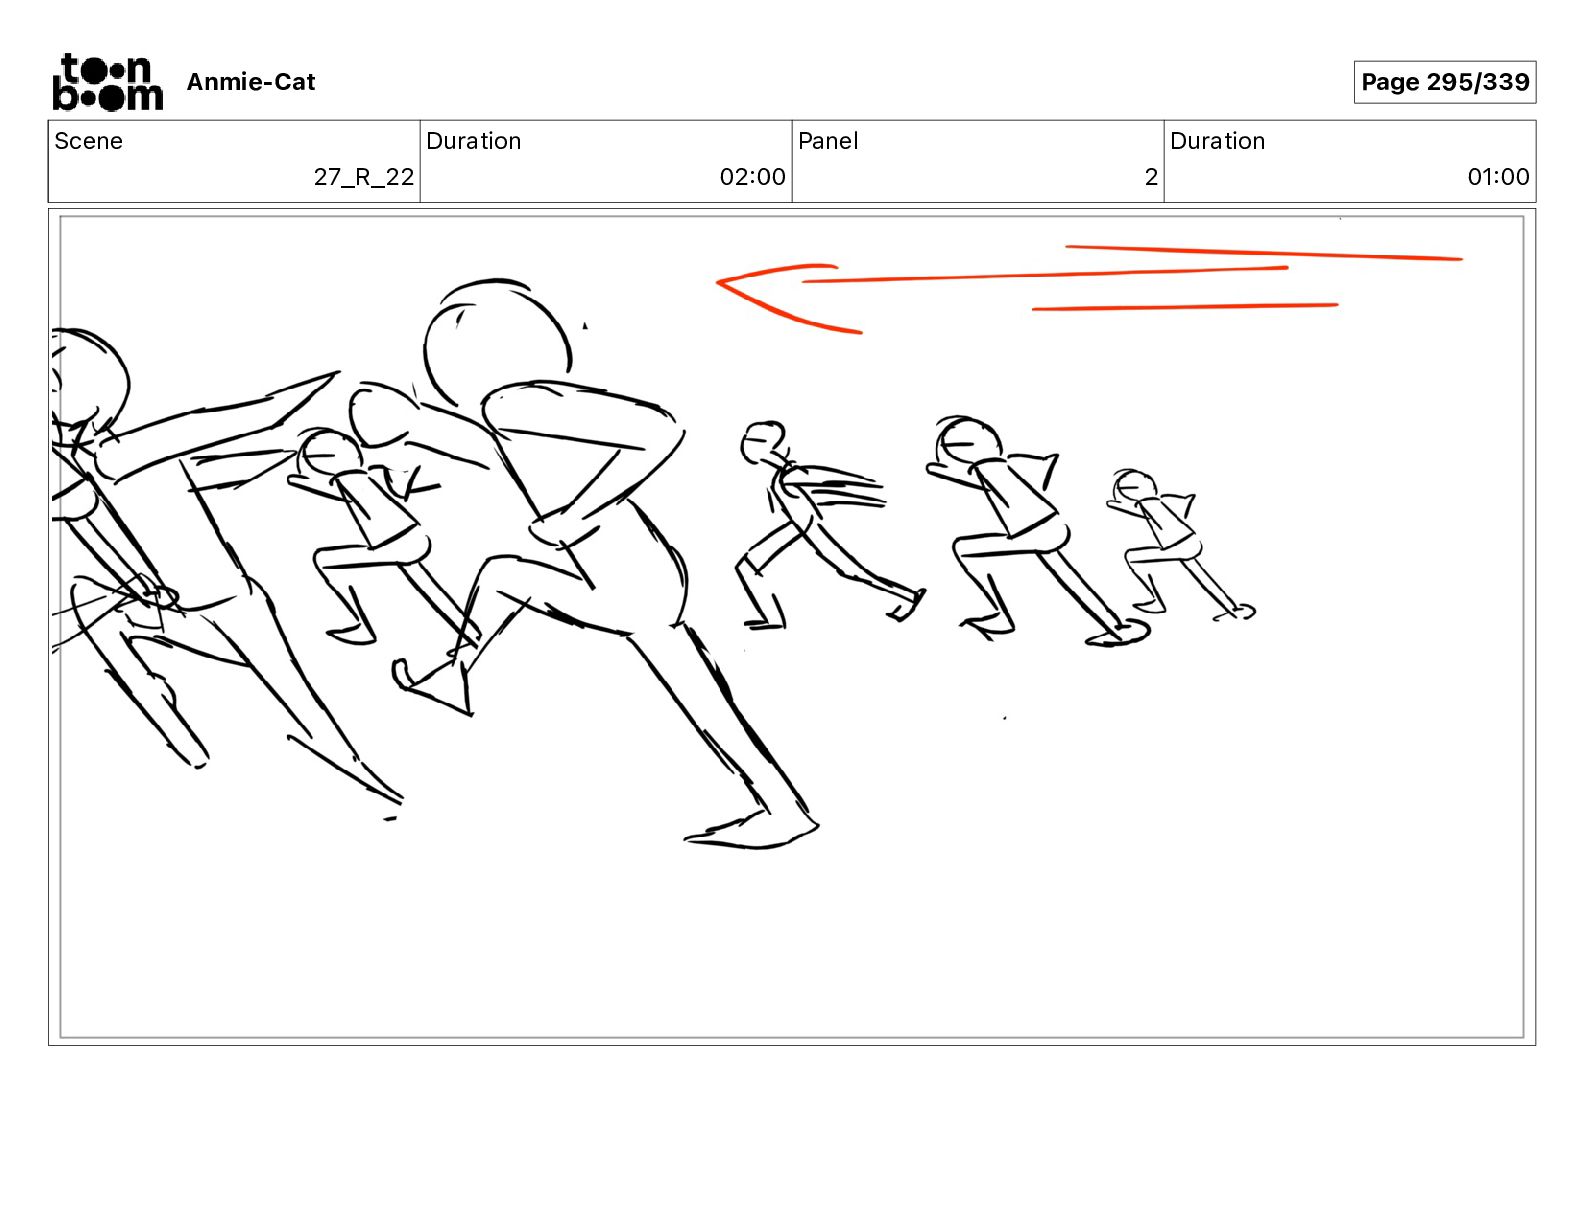The image size is (1584, 1224).
Task: Select the Duration label beside Panel
Action: point(1217,141)
